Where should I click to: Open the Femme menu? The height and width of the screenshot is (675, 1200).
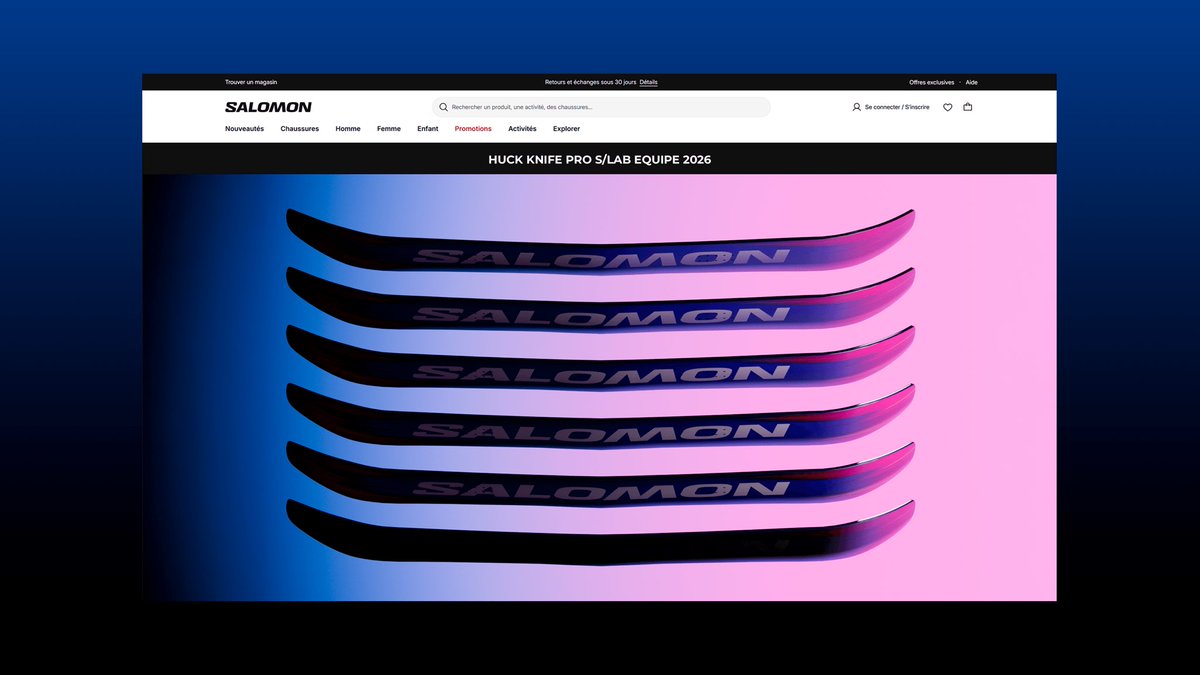click(x=389, y=129)
